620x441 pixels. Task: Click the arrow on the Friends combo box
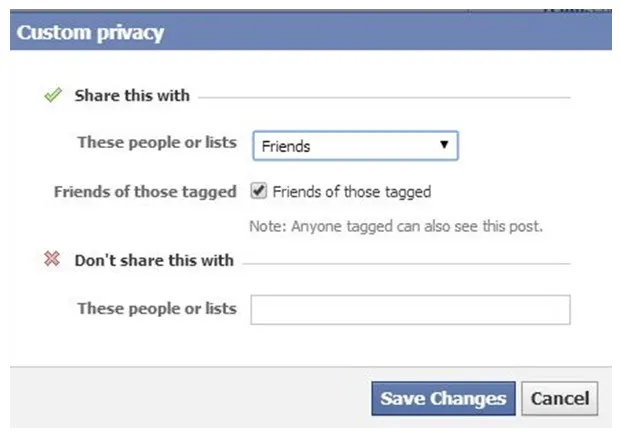click(444, 146)
